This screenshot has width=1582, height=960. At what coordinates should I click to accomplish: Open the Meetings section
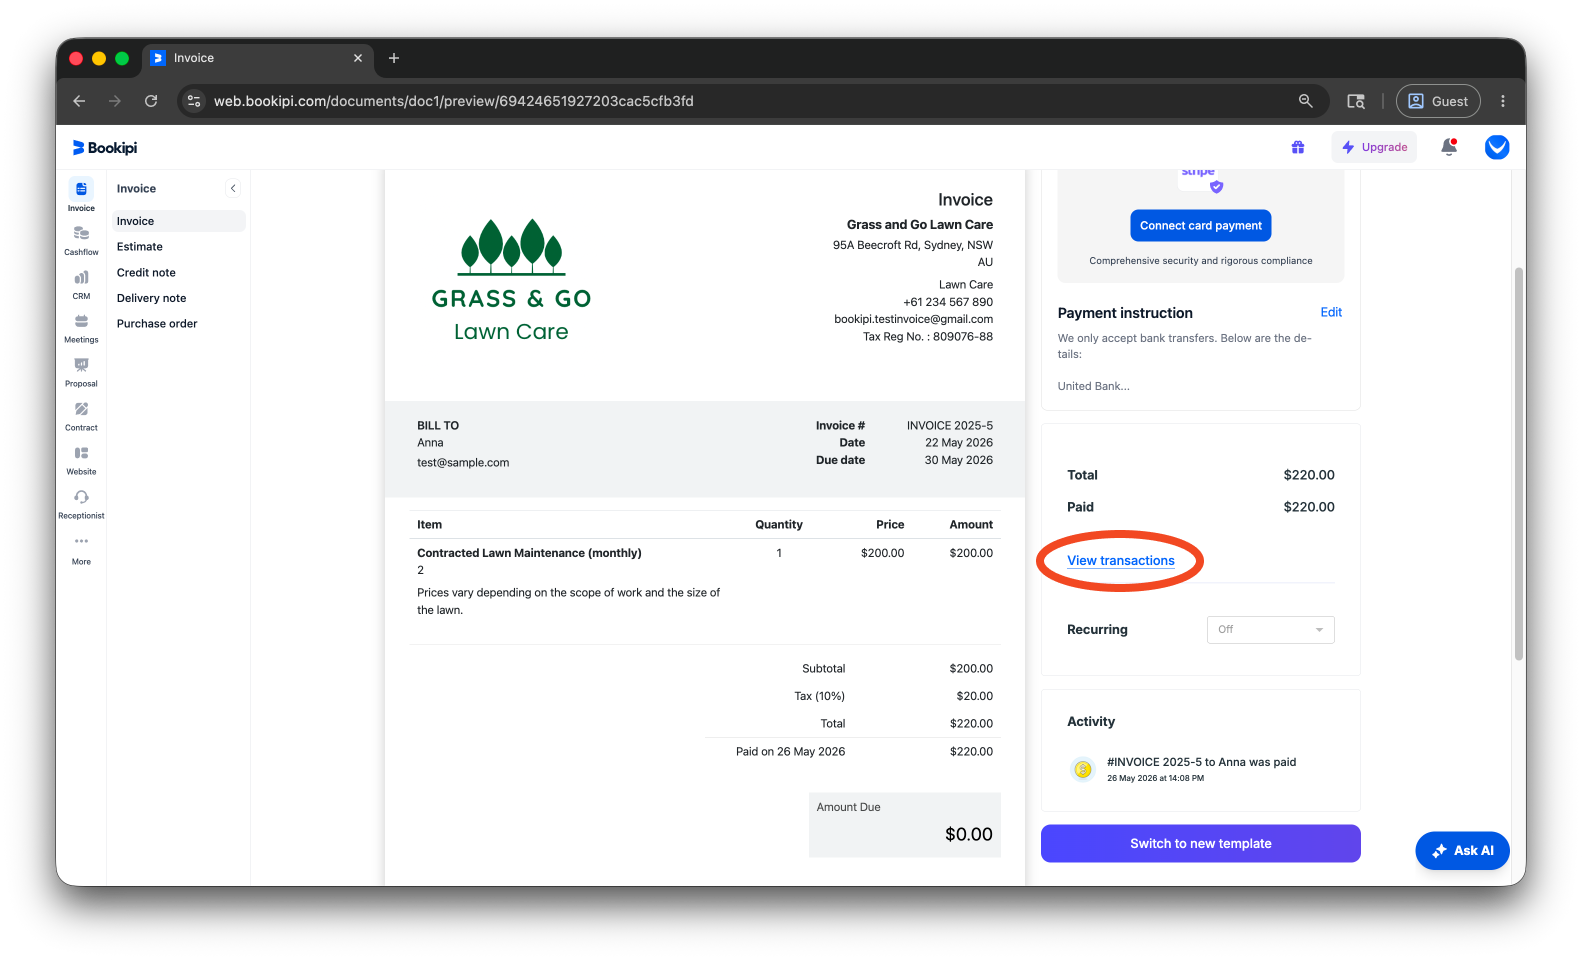click(81, 328)
